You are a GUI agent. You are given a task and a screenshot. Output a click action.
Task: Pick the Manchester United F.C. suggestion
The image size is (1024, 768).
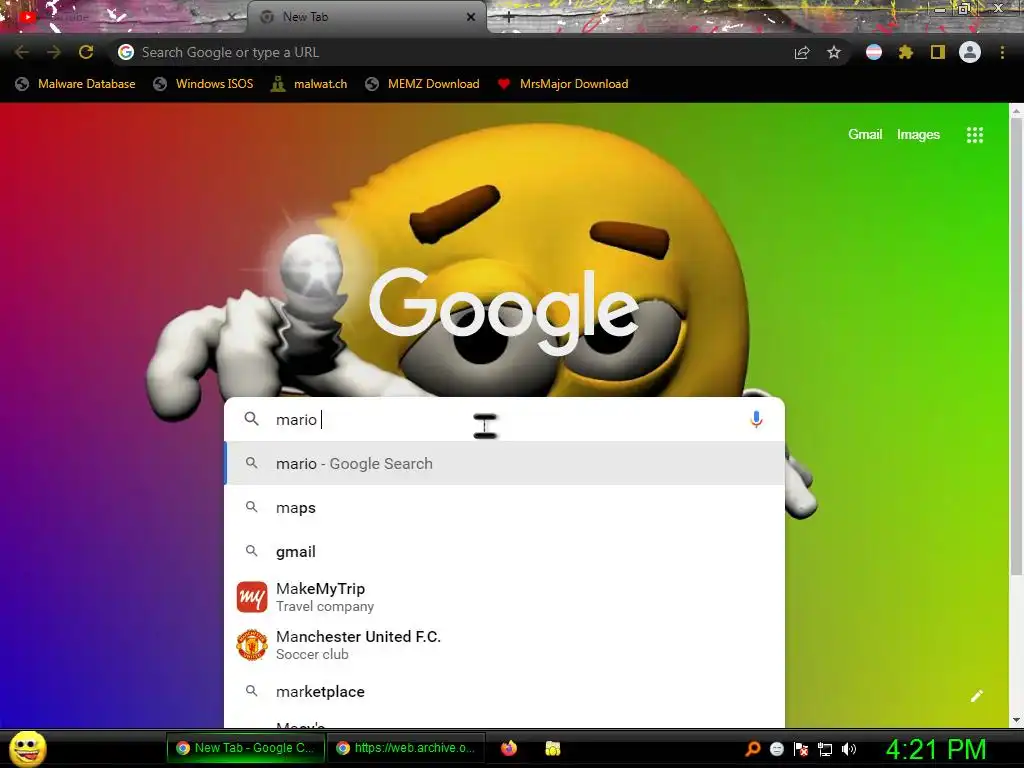coord(504,645)
